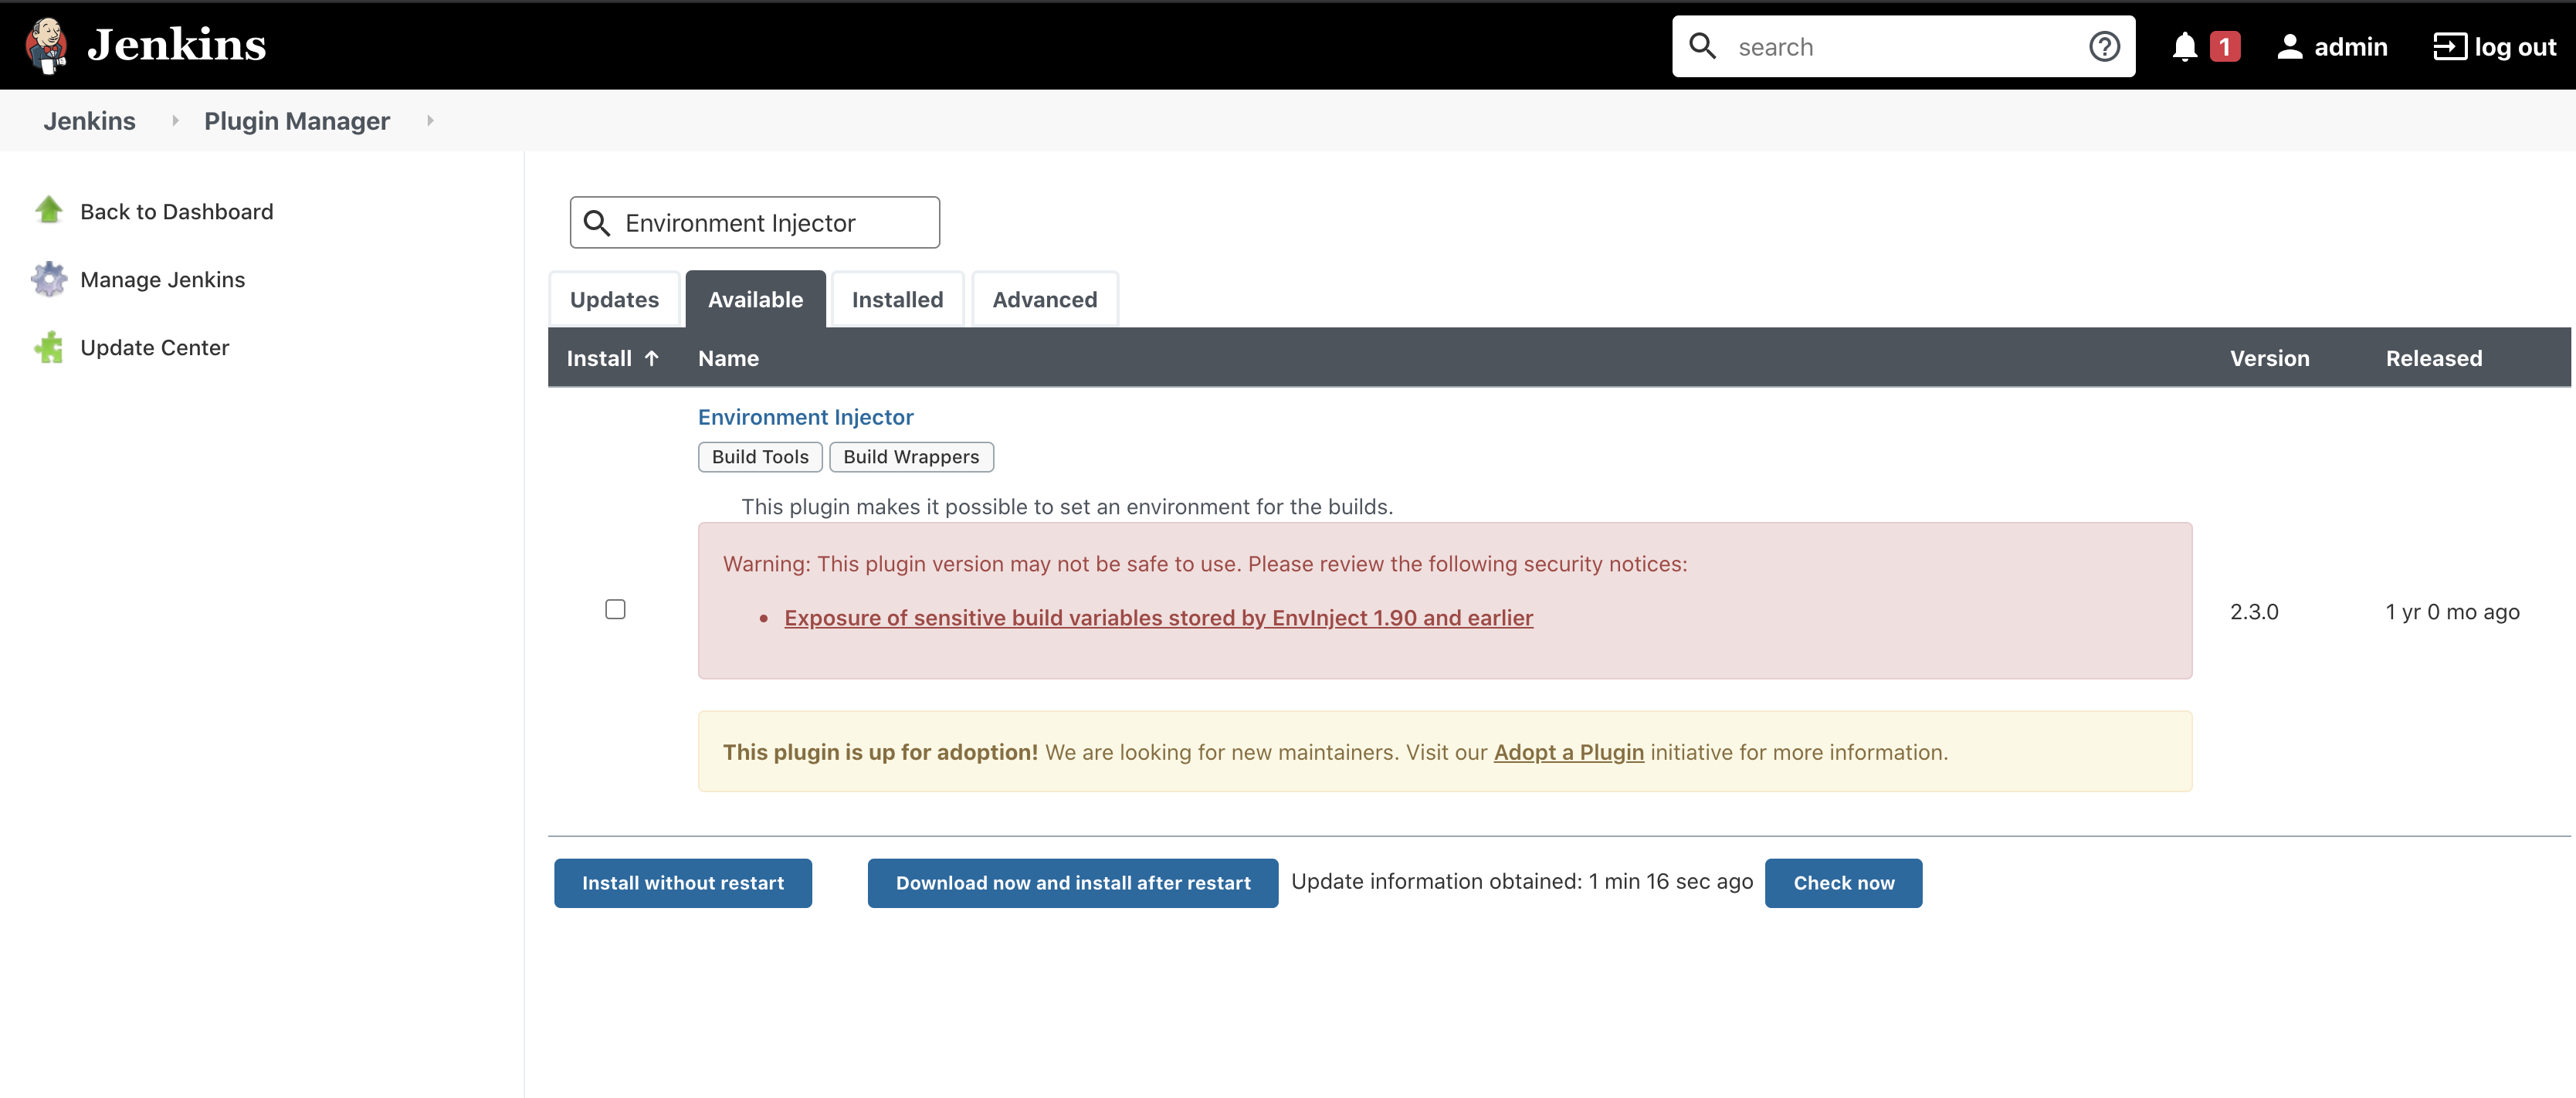Click Download now and install after restart
This screenshot has height=1098, width=2576.
(x=1073, y=883)
